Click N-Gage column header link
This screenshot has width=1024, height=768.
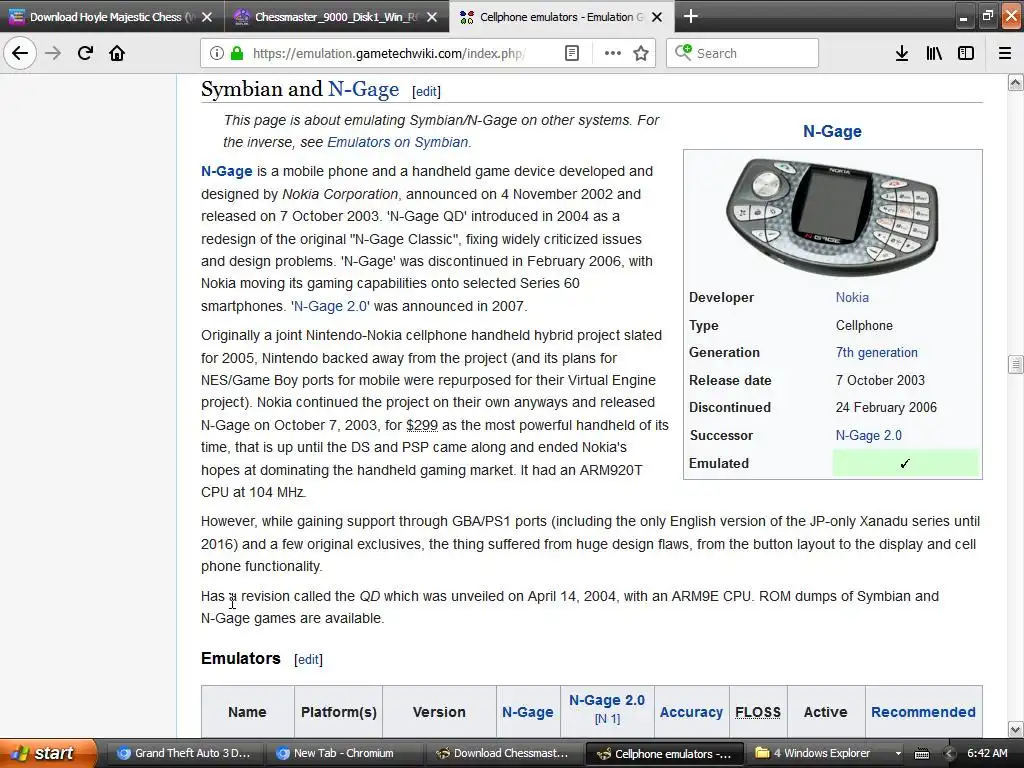tap(528, 712)
